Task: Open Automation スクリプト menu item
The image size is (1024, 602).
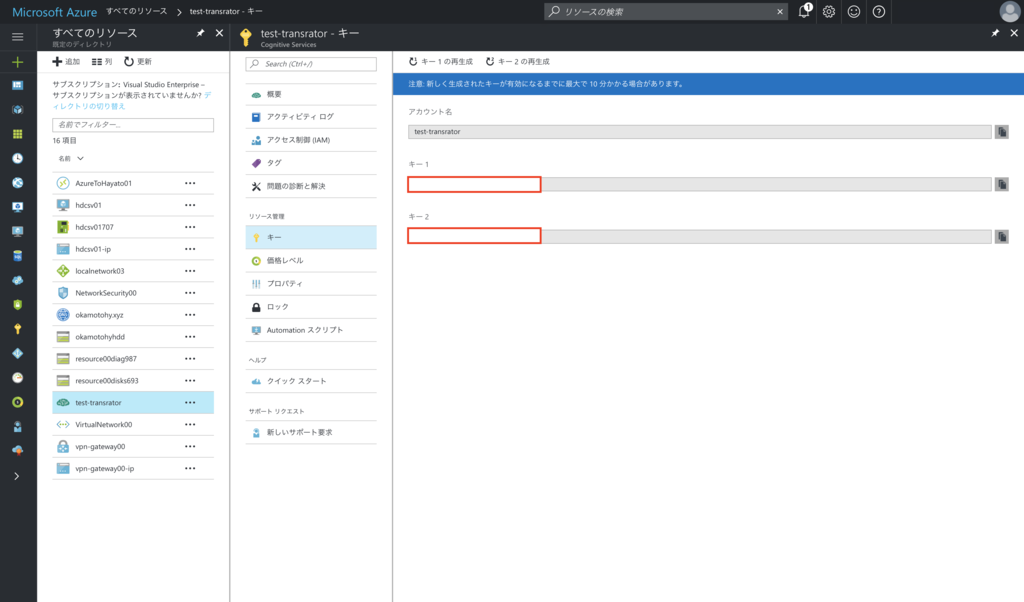Action: 311,330
